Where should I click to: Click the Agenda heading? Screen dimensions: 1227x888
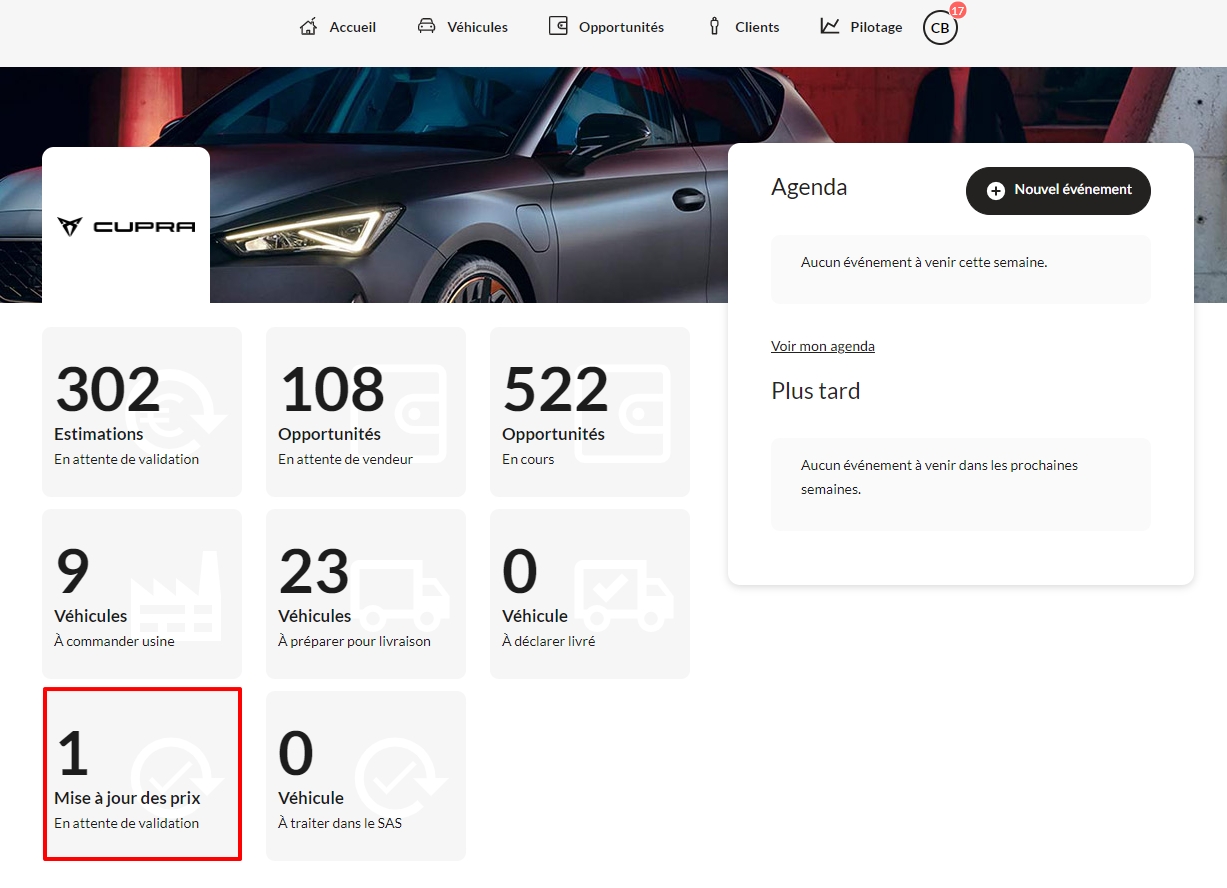click(x=809, y=187)
